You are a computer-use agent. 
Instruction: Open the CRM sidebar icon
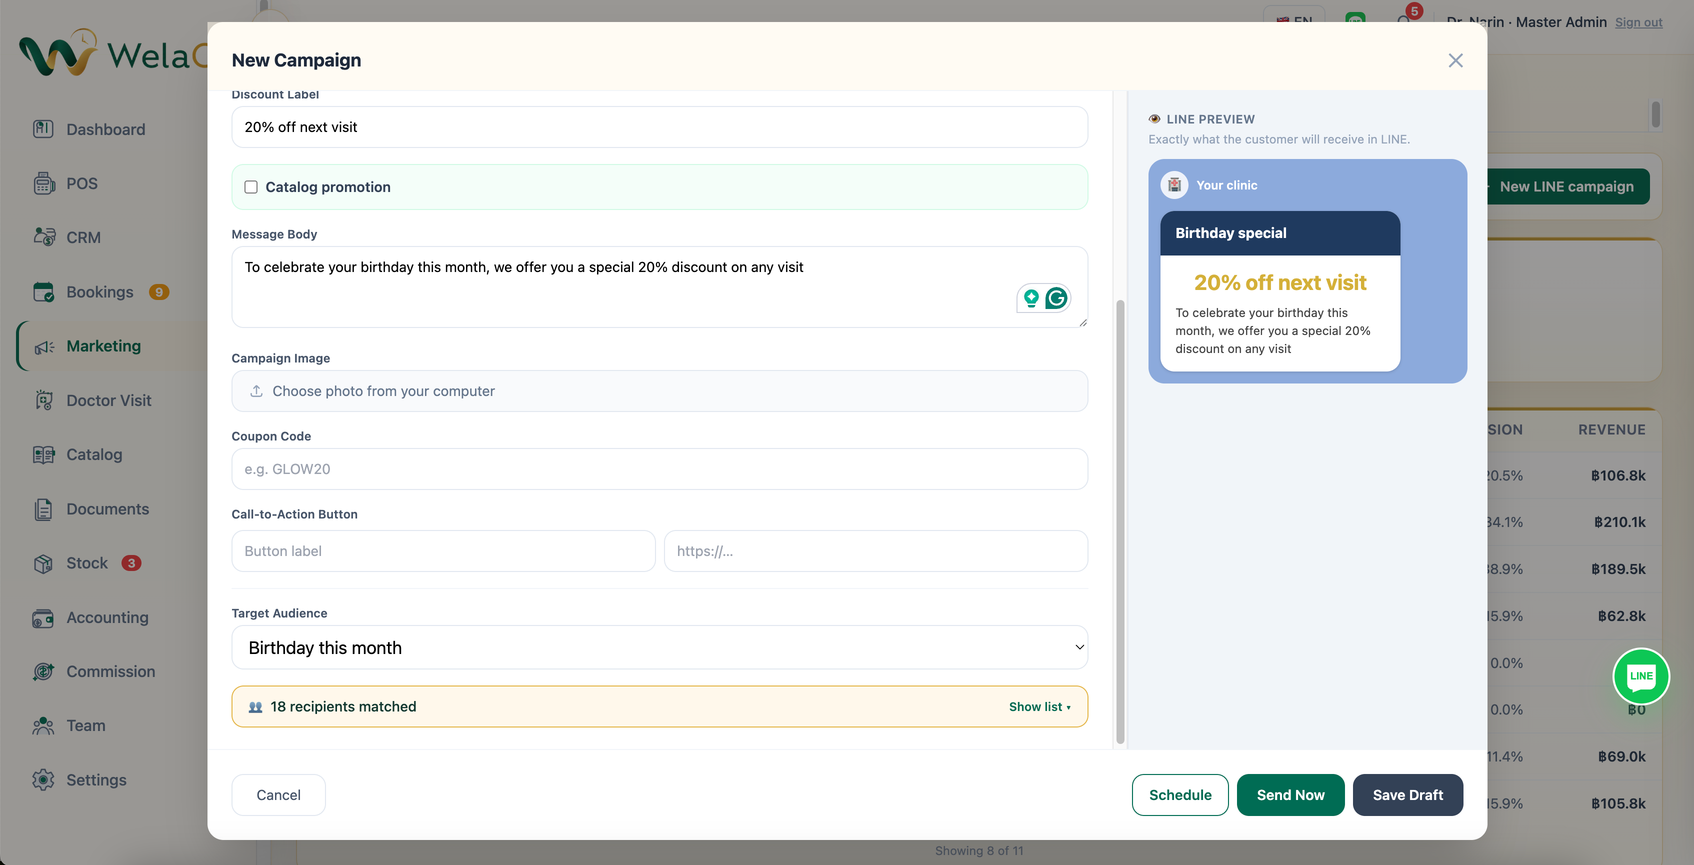43,237
